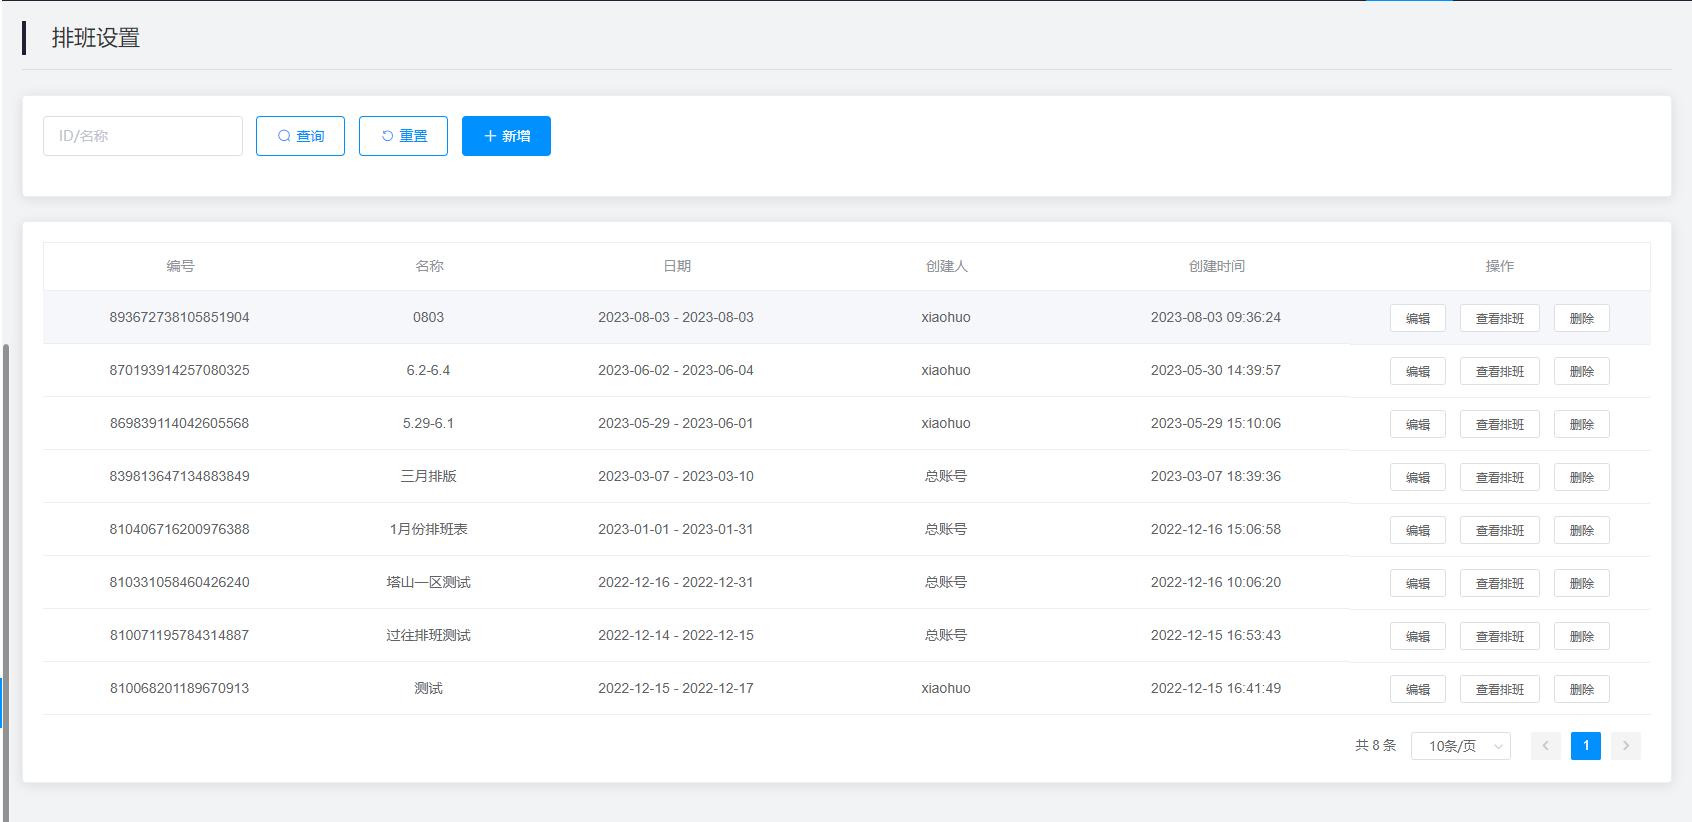Screen dimensions: 1692x822
Task: Delete the 5.29-6.1 schedule
Action: (x=1581, y=424)
